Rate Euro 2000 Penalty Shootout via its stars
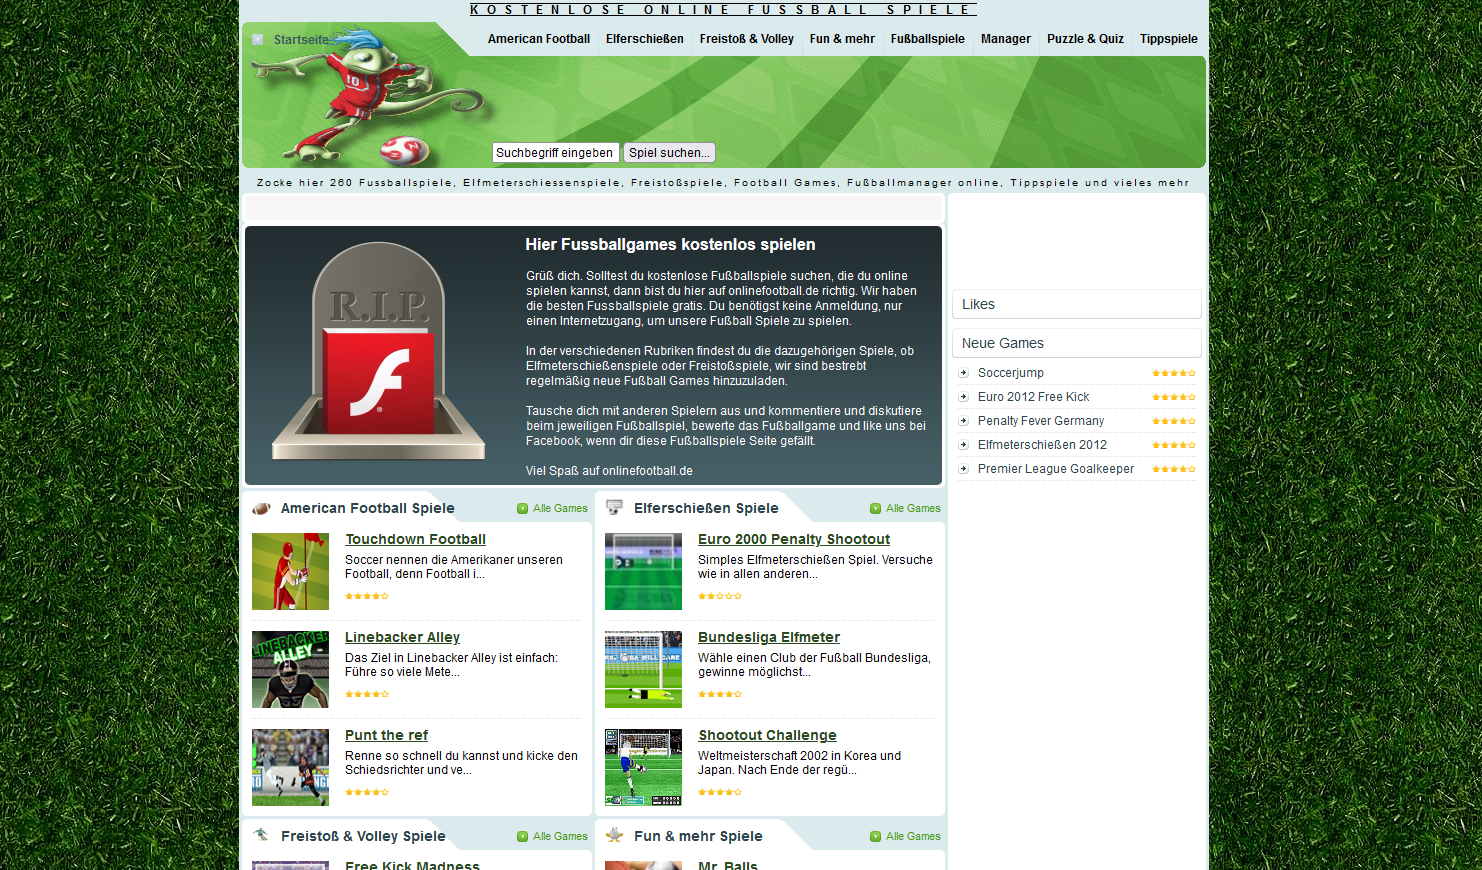This screenshot has height=870, width=1482. [720, 595]
